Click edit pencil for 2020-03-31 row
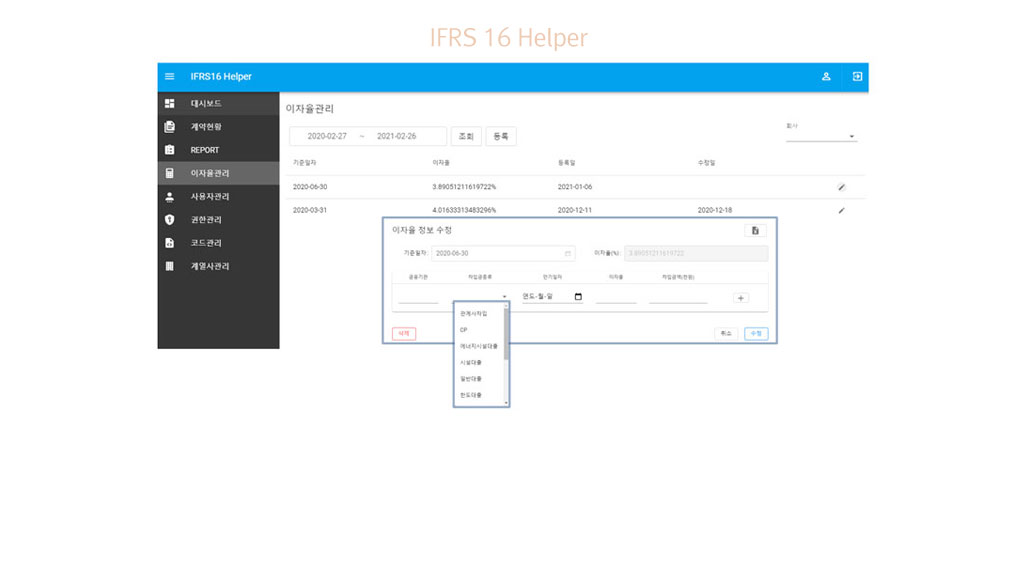Viewport: 1024px width, 586px height. [x=841, y=211]
